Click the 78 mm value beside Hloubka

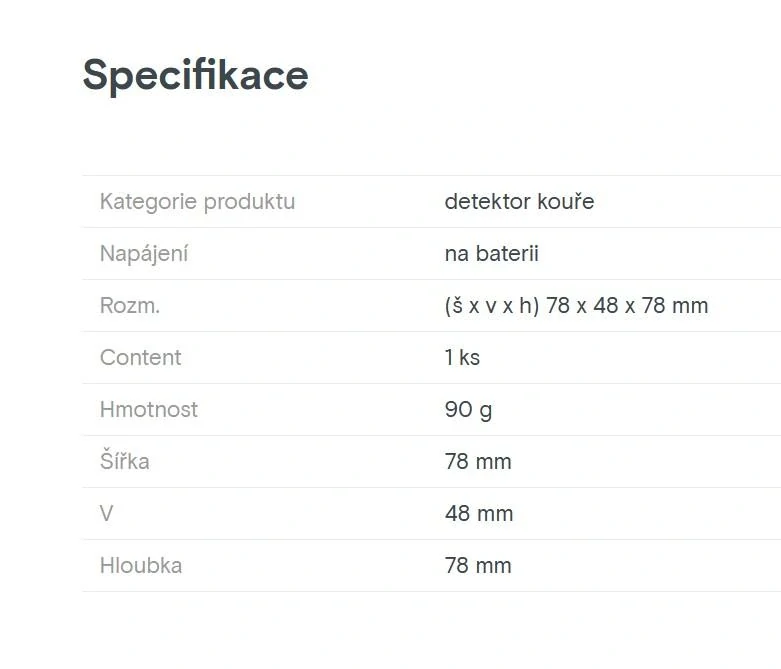(478, 566)
